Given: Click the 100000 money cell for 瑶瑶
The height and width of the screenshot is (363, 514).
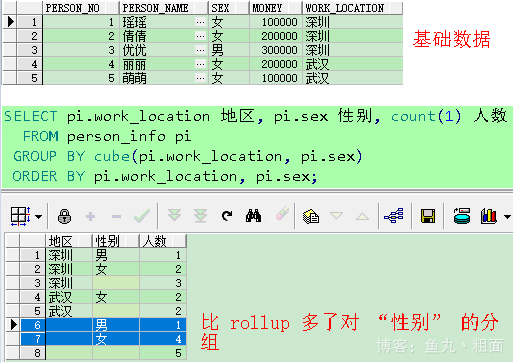Looking at the screenshot, I should (x=276, y=22).
